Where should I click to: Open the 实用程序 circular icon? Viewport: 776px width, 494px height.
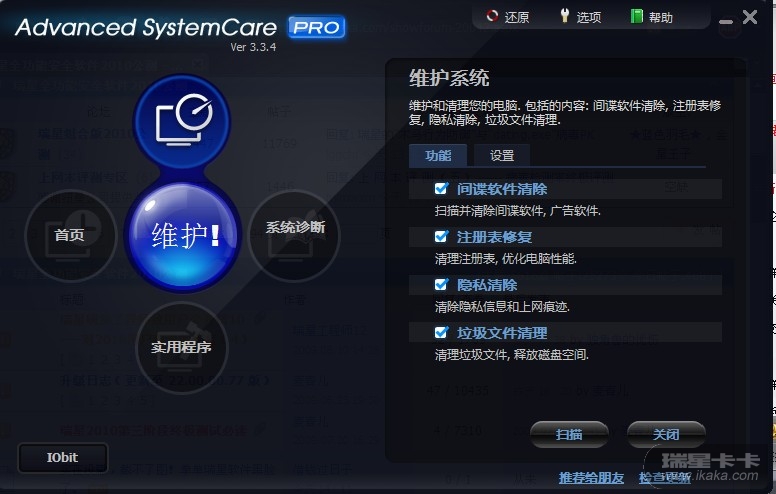coord(182,347)
